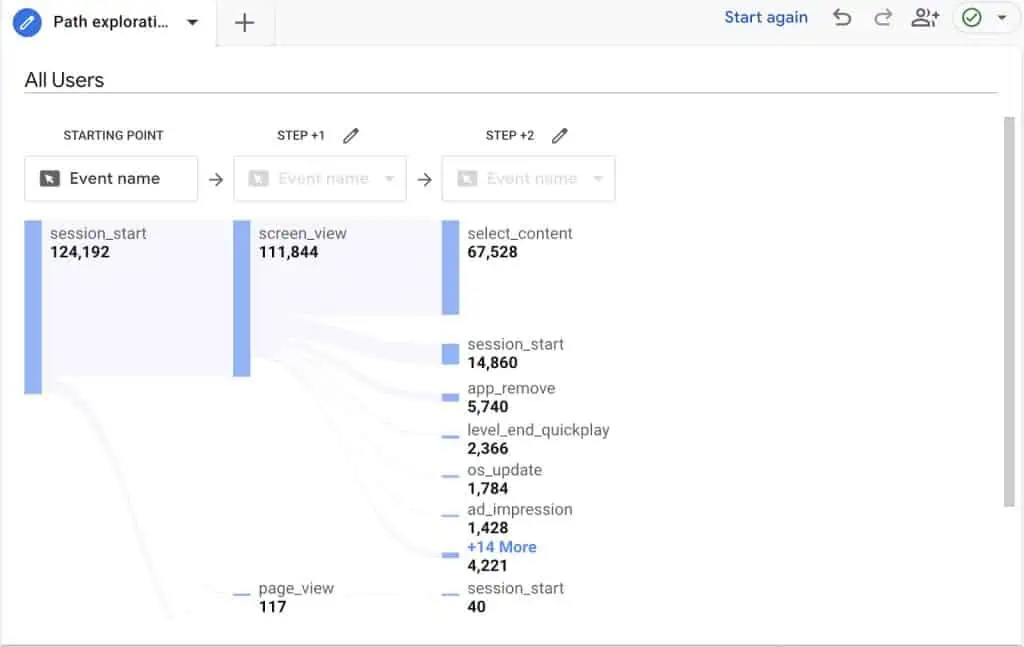The height and width of the screenshot is (647, 1024).
Task: Select the Path exploration tab
Action: click(x=110, y=22)
